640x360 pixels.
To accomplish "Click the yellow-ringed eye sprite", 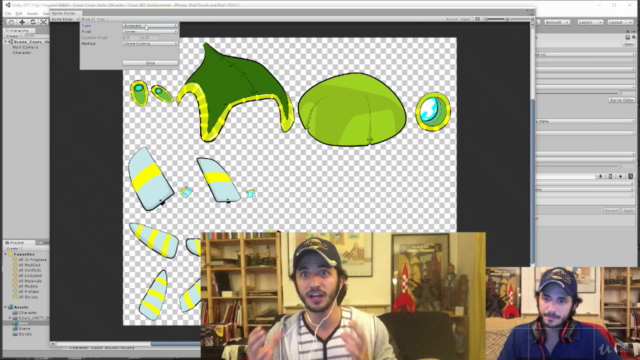I will click(433, 111).
